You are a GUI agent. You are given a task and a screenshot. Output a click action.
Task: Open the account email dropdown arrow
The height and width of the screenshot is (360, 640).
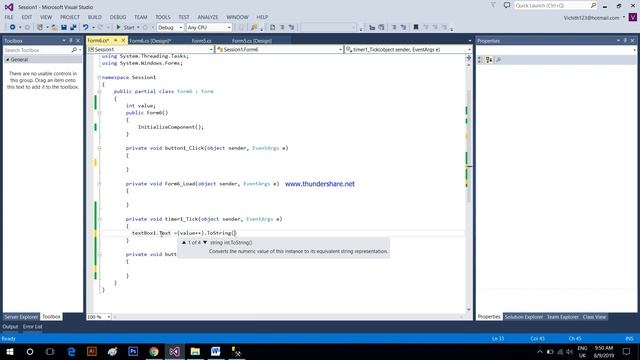coord(624,17)
